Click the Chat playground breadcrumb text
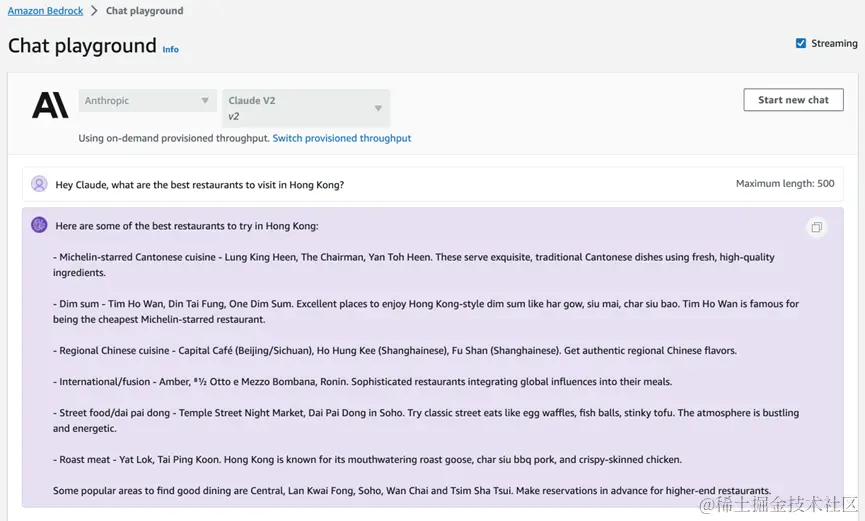 145,10
